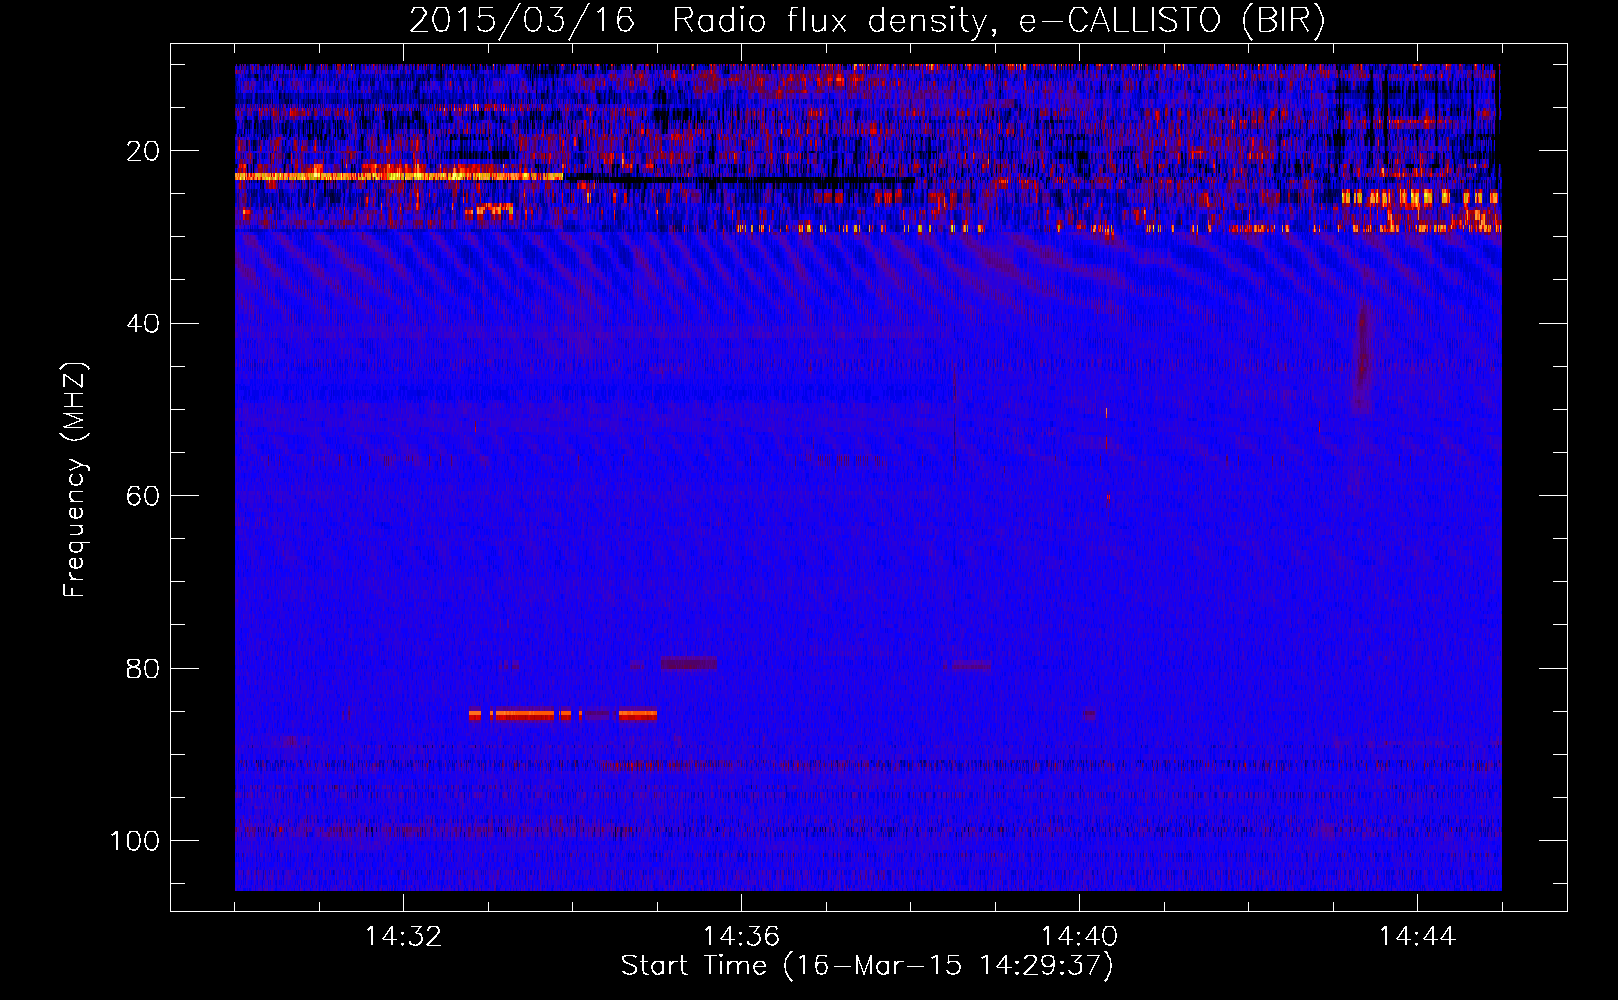Select the 14:32 time tick label
Screen dimensions: 1618x1000
[x=403, y=937]
